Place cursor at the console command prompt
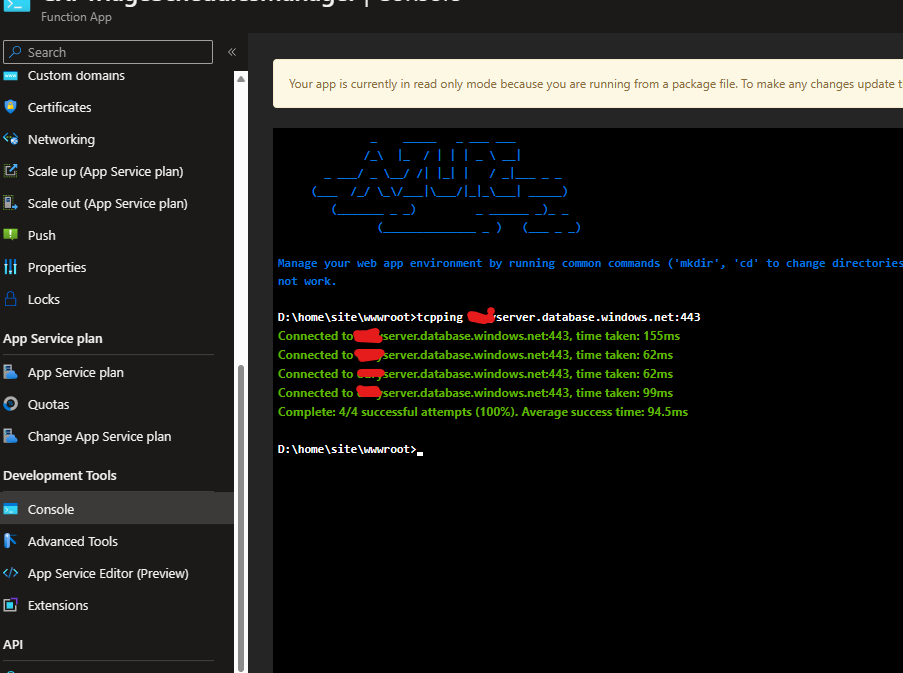The width and height of the screenshot is (903, 673). click(418, 448)
